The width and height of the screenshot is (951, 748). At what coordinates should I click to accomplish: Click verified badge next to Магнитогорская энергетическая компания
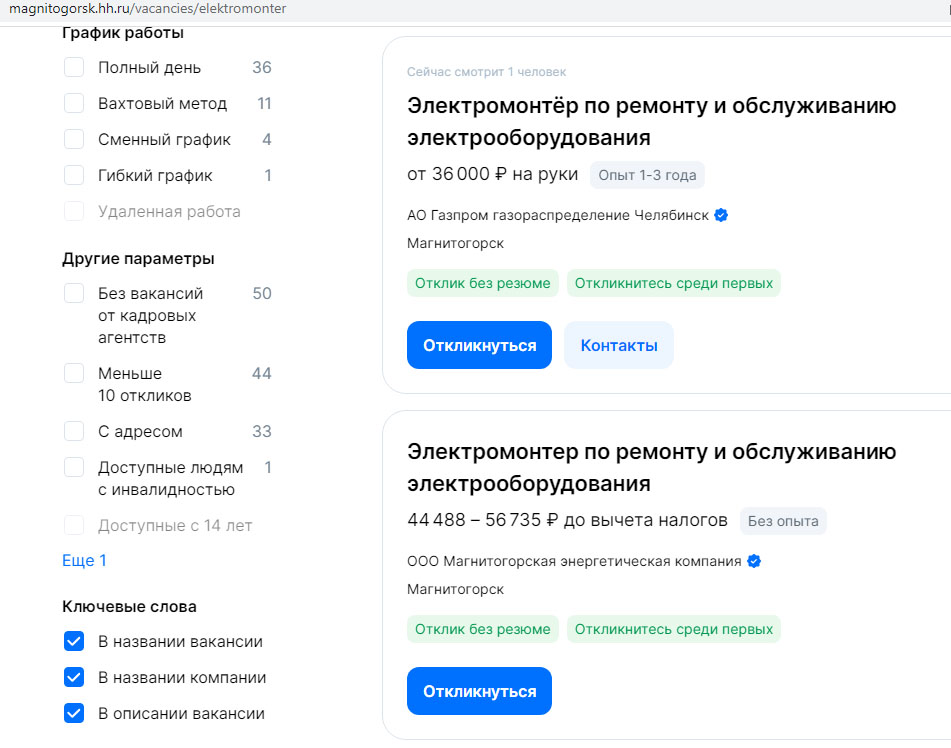[x=754, y=561]
